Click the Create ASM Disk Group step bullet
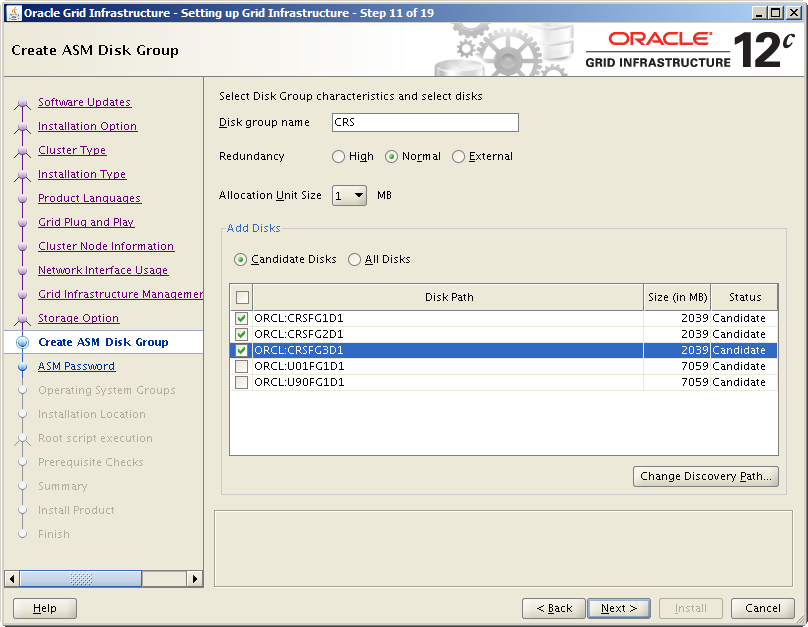808x627 pixels. (x=22, y=343)
